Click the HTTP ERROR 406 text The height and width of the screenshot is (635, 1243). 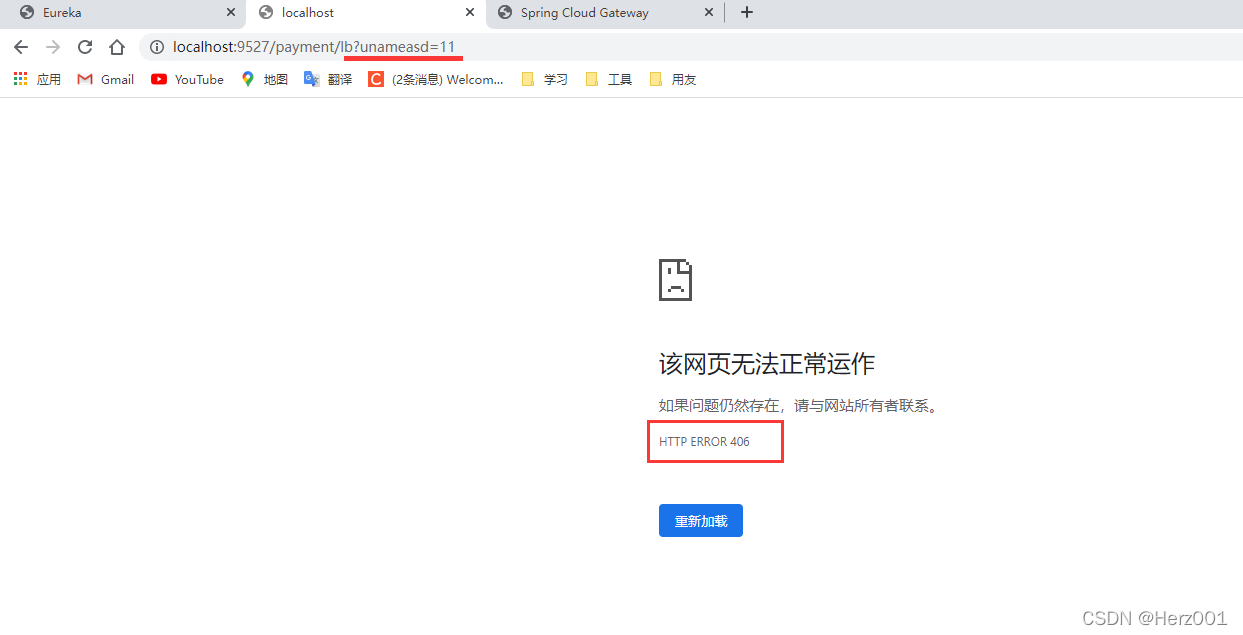tap(704, 441)
